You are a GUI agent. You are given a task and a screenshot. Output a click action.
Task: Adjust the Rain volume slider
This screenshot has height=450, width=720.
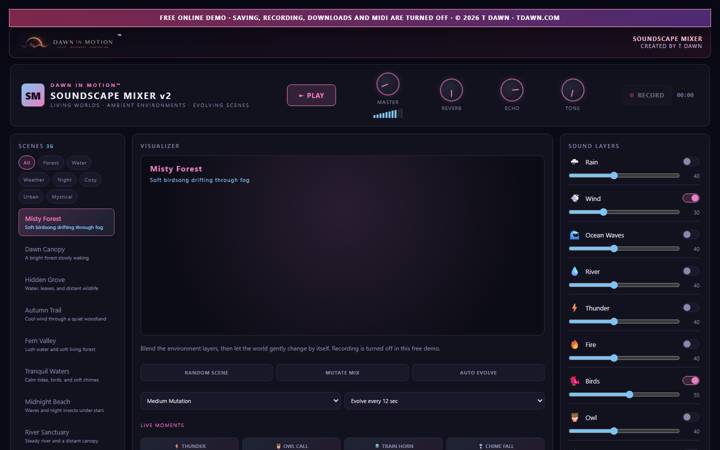(x=624, y=175)
